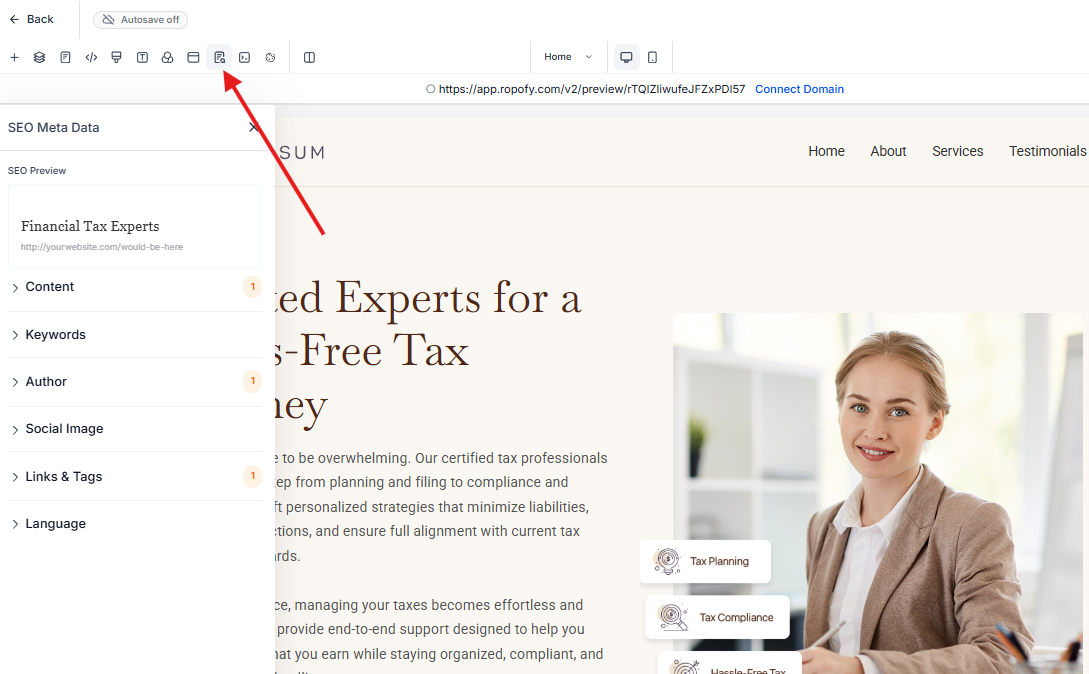Click the cookie icon in toolbar
This screenshot has width=1089, height=674.
click(270, 58)
